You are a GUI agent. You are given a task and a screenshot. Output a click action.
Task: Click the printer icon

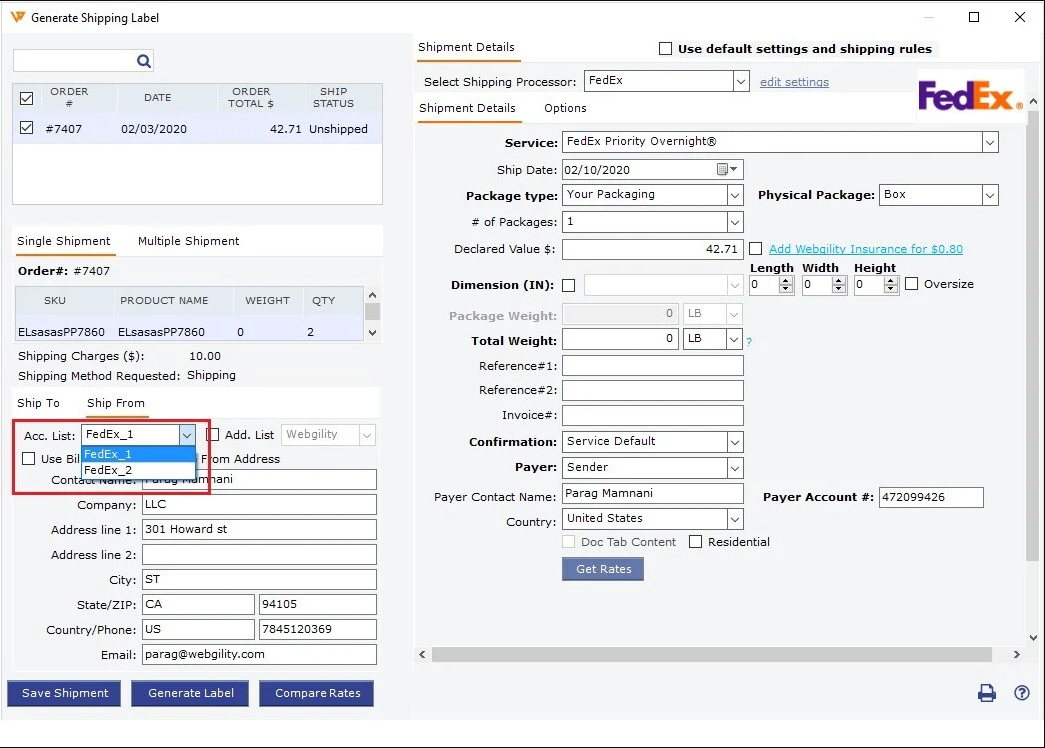tap(986, 693)
